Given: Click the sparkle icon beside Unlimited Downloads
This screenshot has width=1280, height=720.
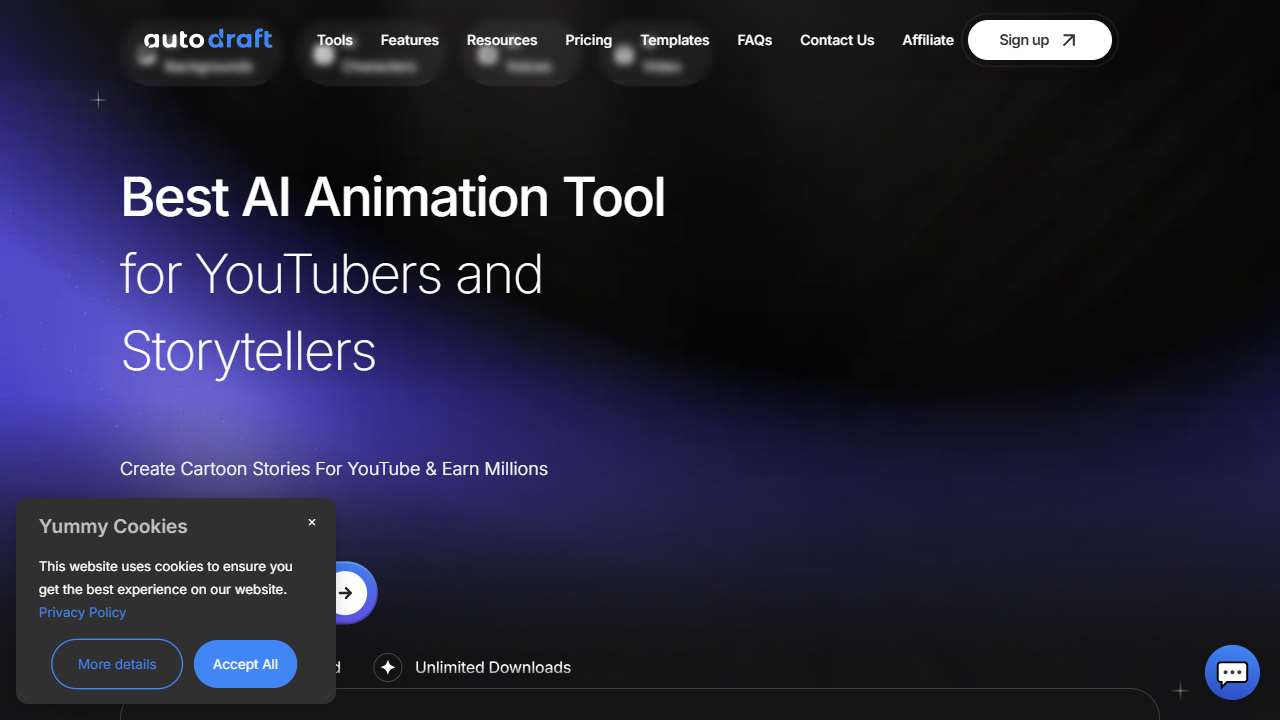Looking at the screenshot, I should (x=388, y=667).
